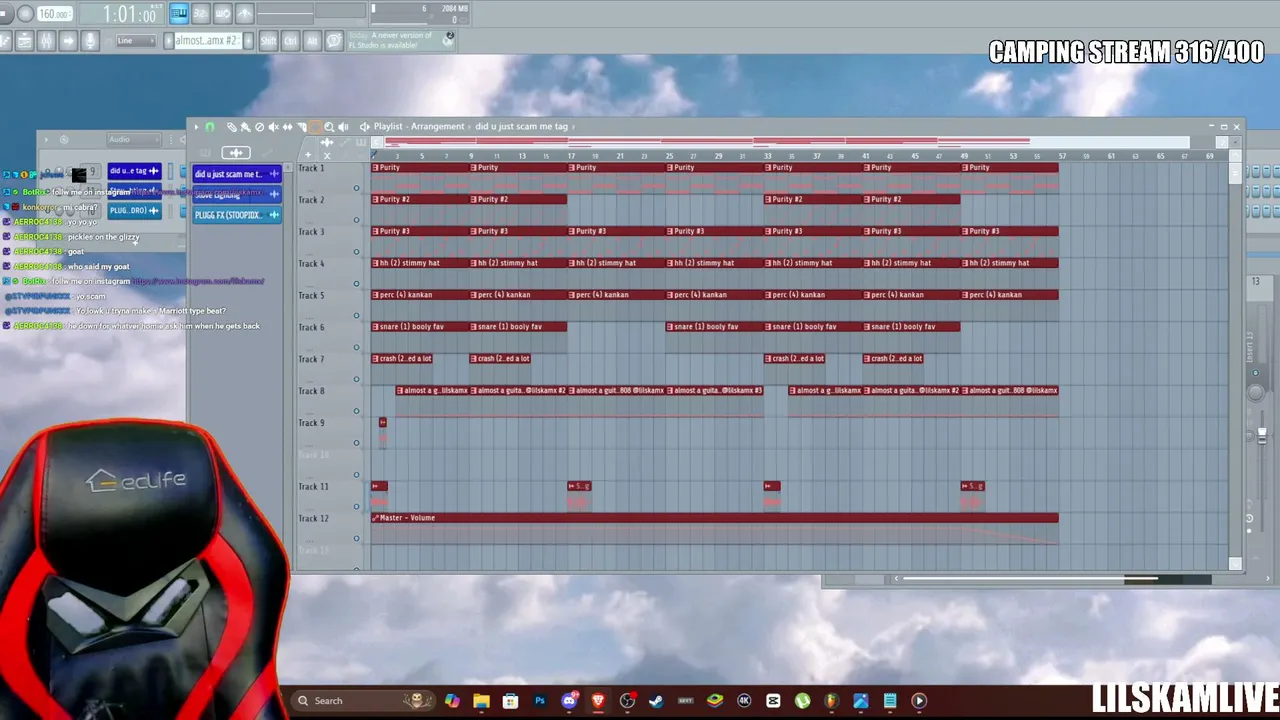Open Photoshop from the taskbar
Screen dimensions: 1280x720
(540, 701)
